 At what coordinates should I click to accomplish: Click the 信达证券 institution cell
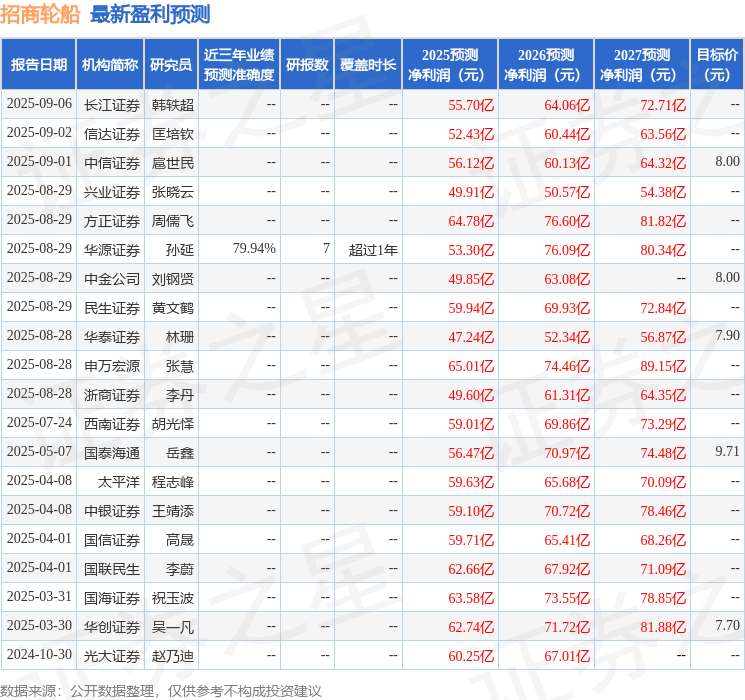pos(112,134)
